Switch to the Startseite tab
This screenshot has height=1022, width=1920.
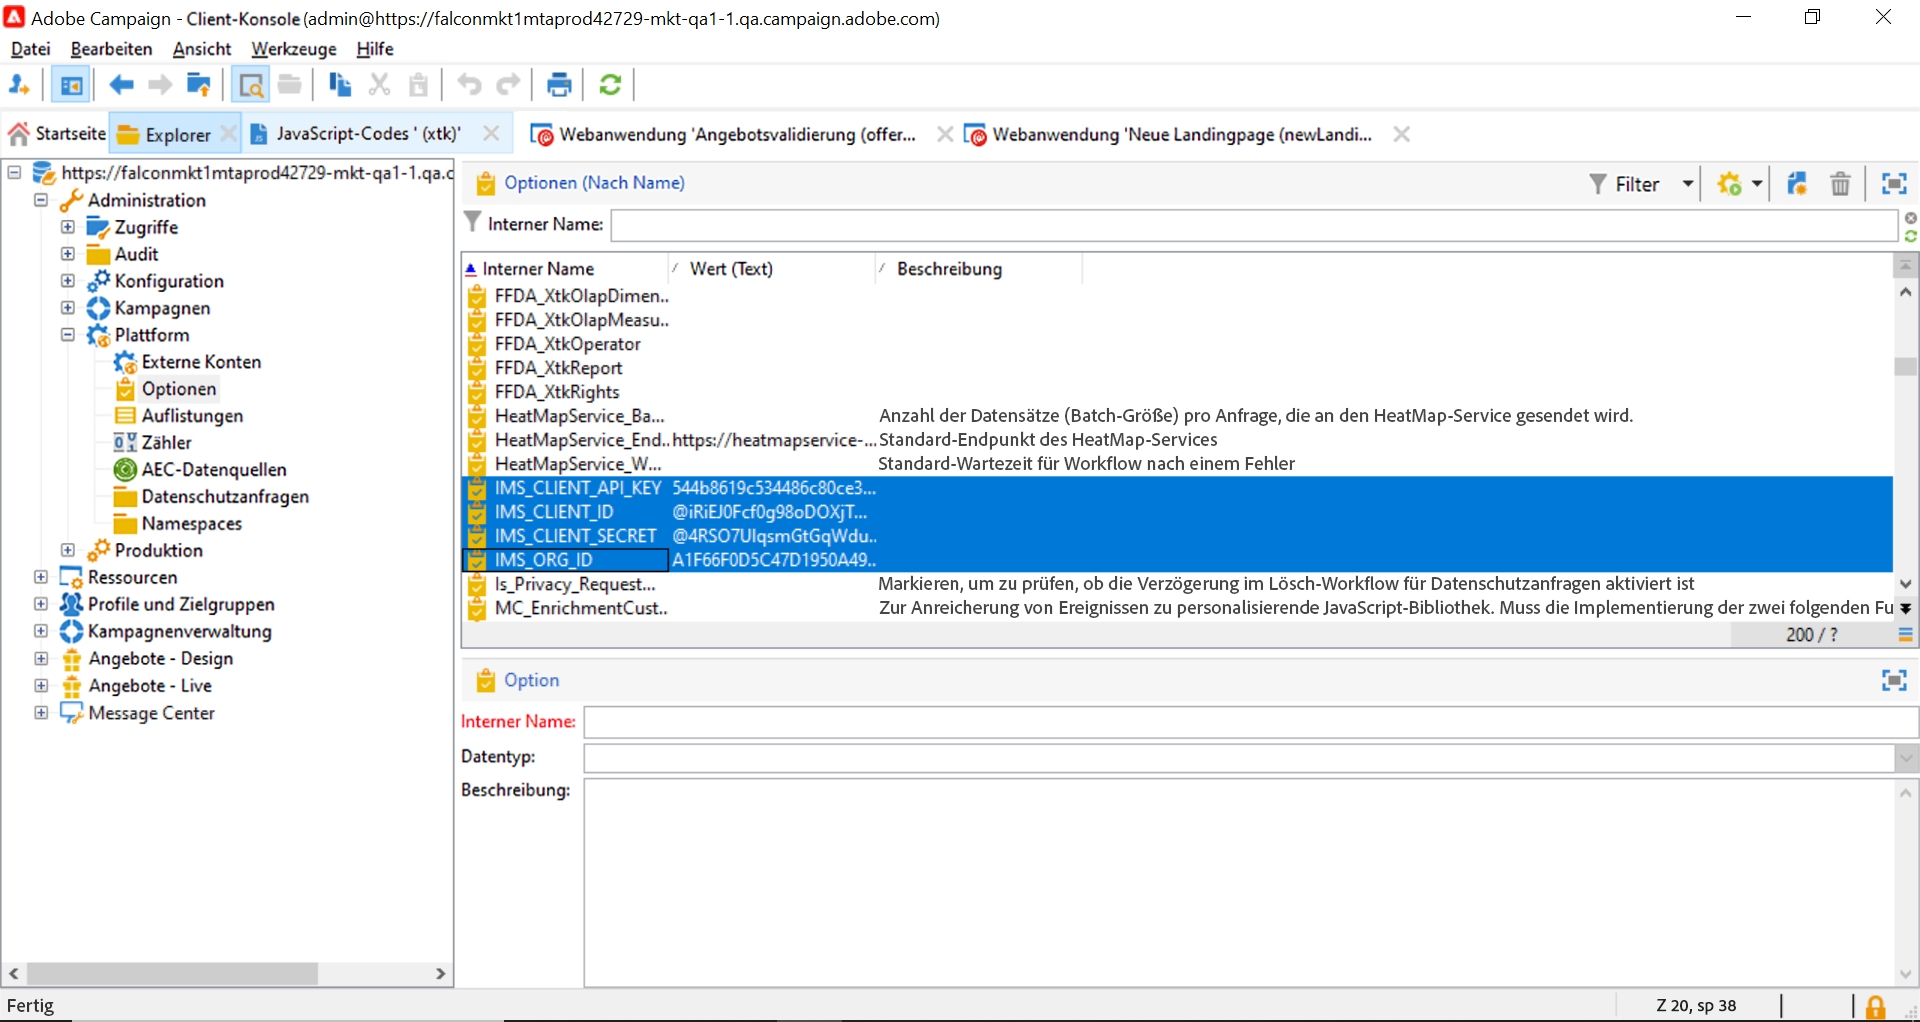[x=57, y=134]
